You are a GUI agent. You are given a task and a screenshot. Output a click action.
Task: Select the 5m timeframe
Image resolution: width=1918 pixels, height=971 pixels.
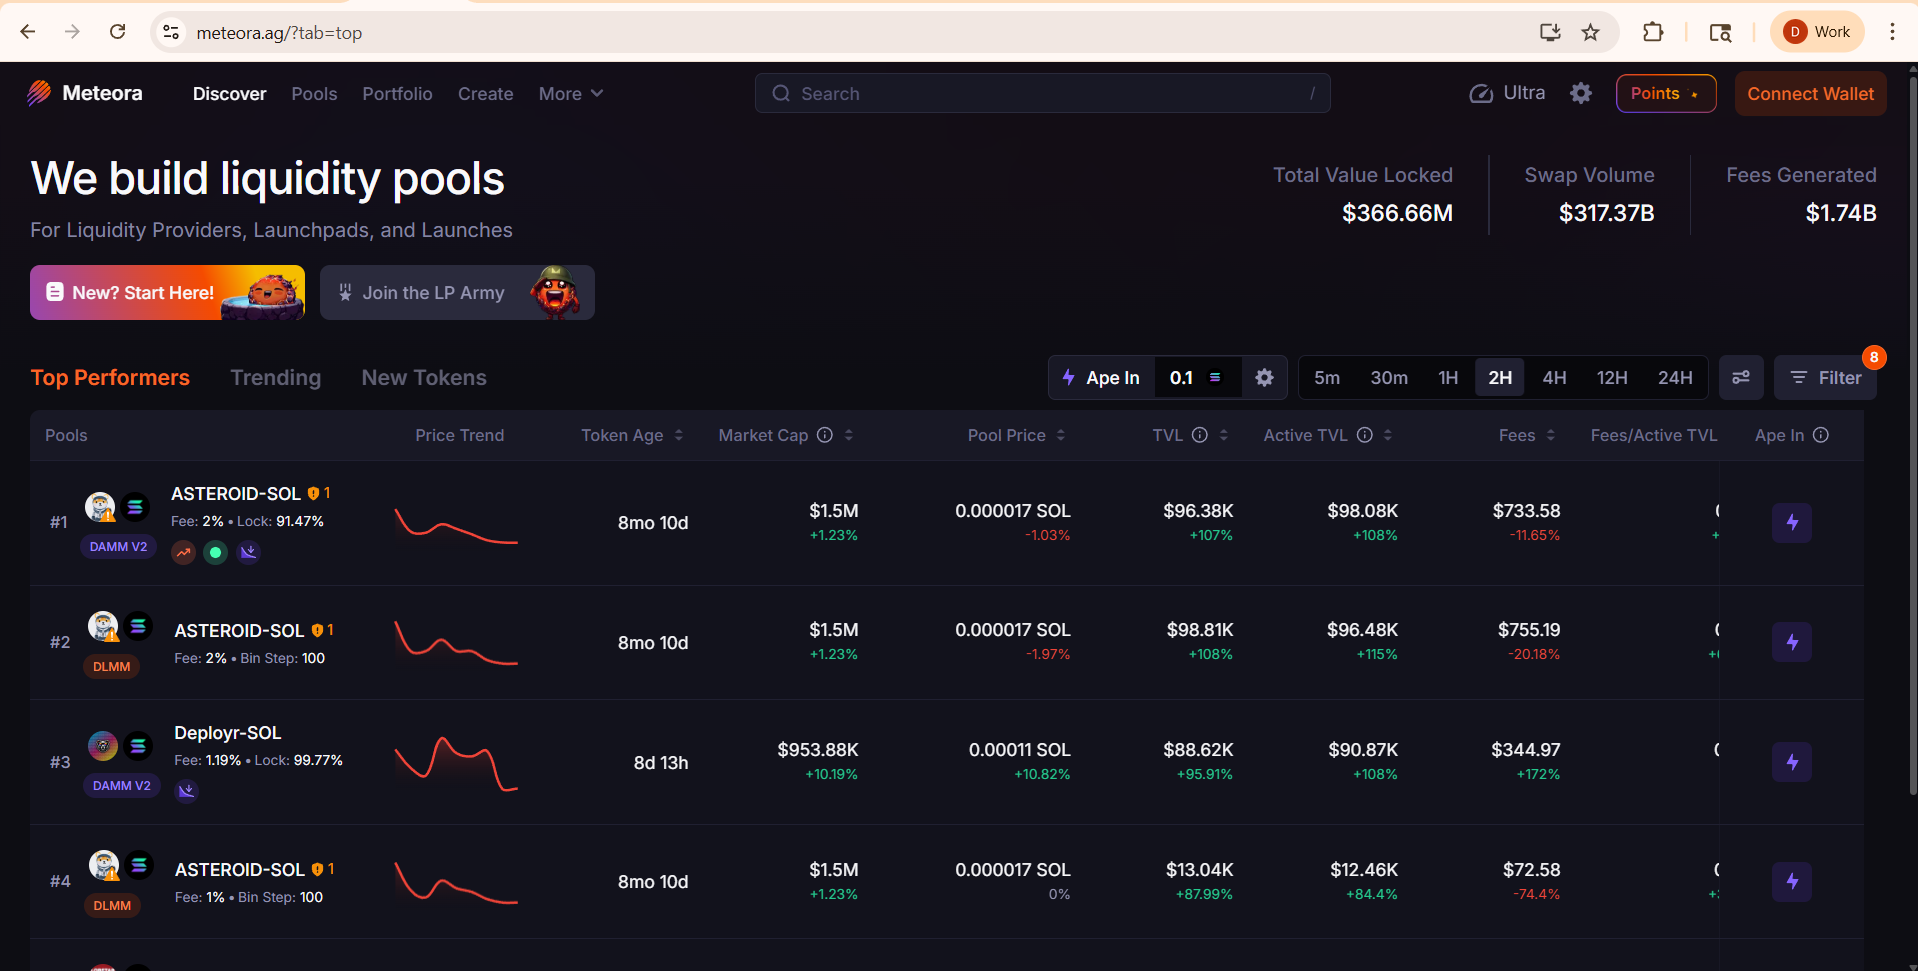[1327, 378]
